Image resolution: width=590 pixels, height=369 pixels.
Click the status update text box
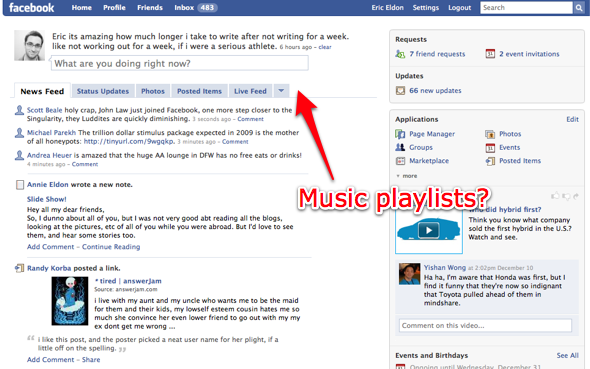tap(180, 63)
